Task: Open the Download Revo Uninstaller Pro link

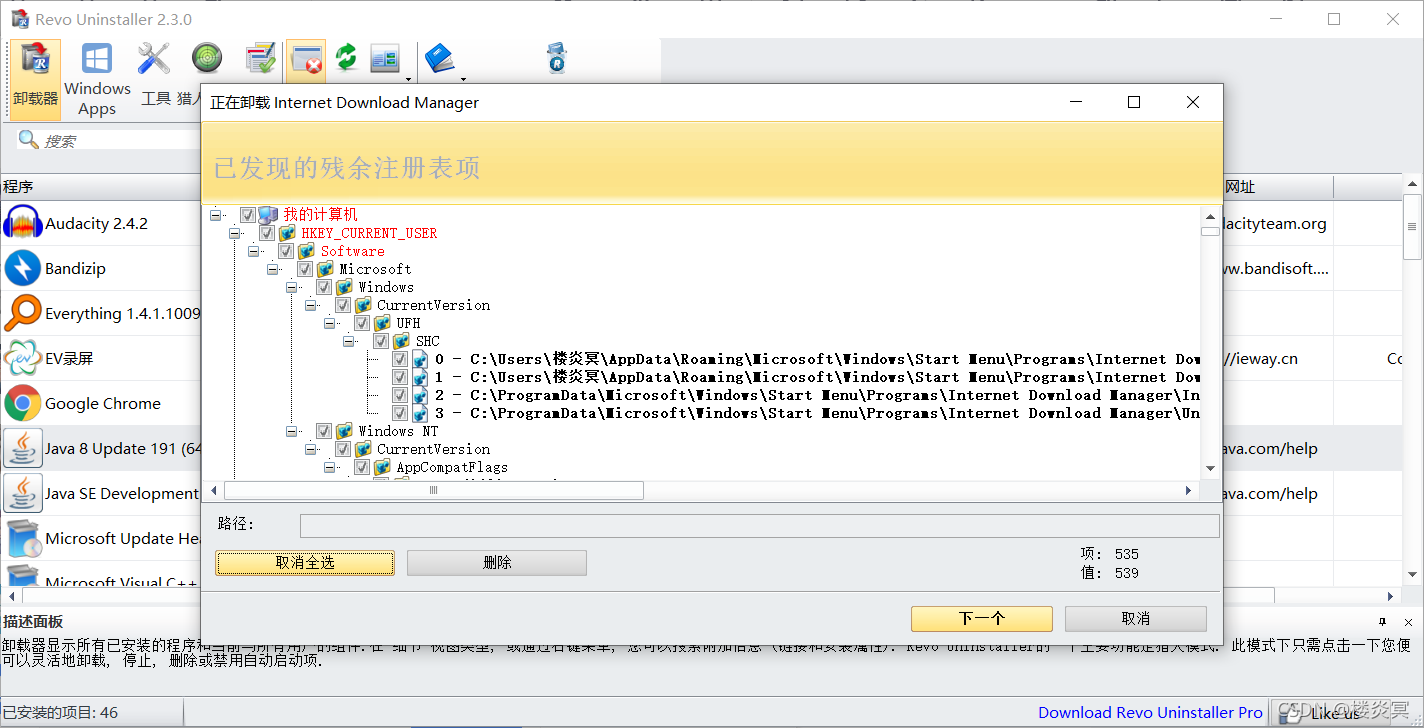Action: 1150,712
